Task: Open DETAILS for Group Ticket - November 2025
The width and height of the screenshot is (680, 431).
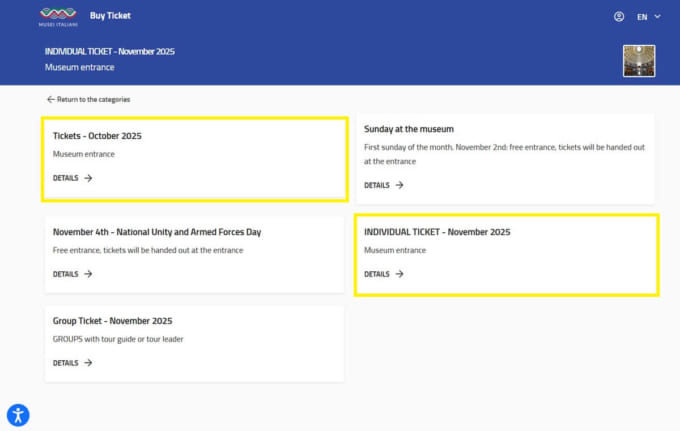Action: (x=66, y=363)
